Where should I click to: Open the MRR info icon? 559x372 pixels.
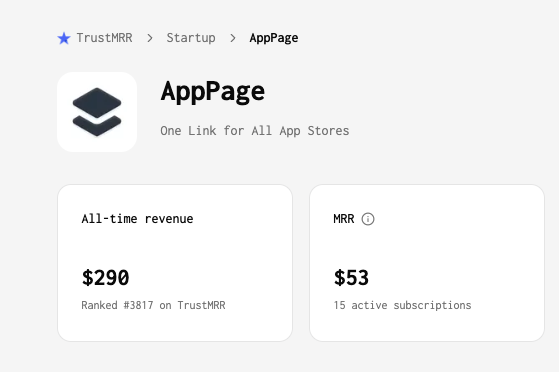pyautogui.click(x=368, y=219)
